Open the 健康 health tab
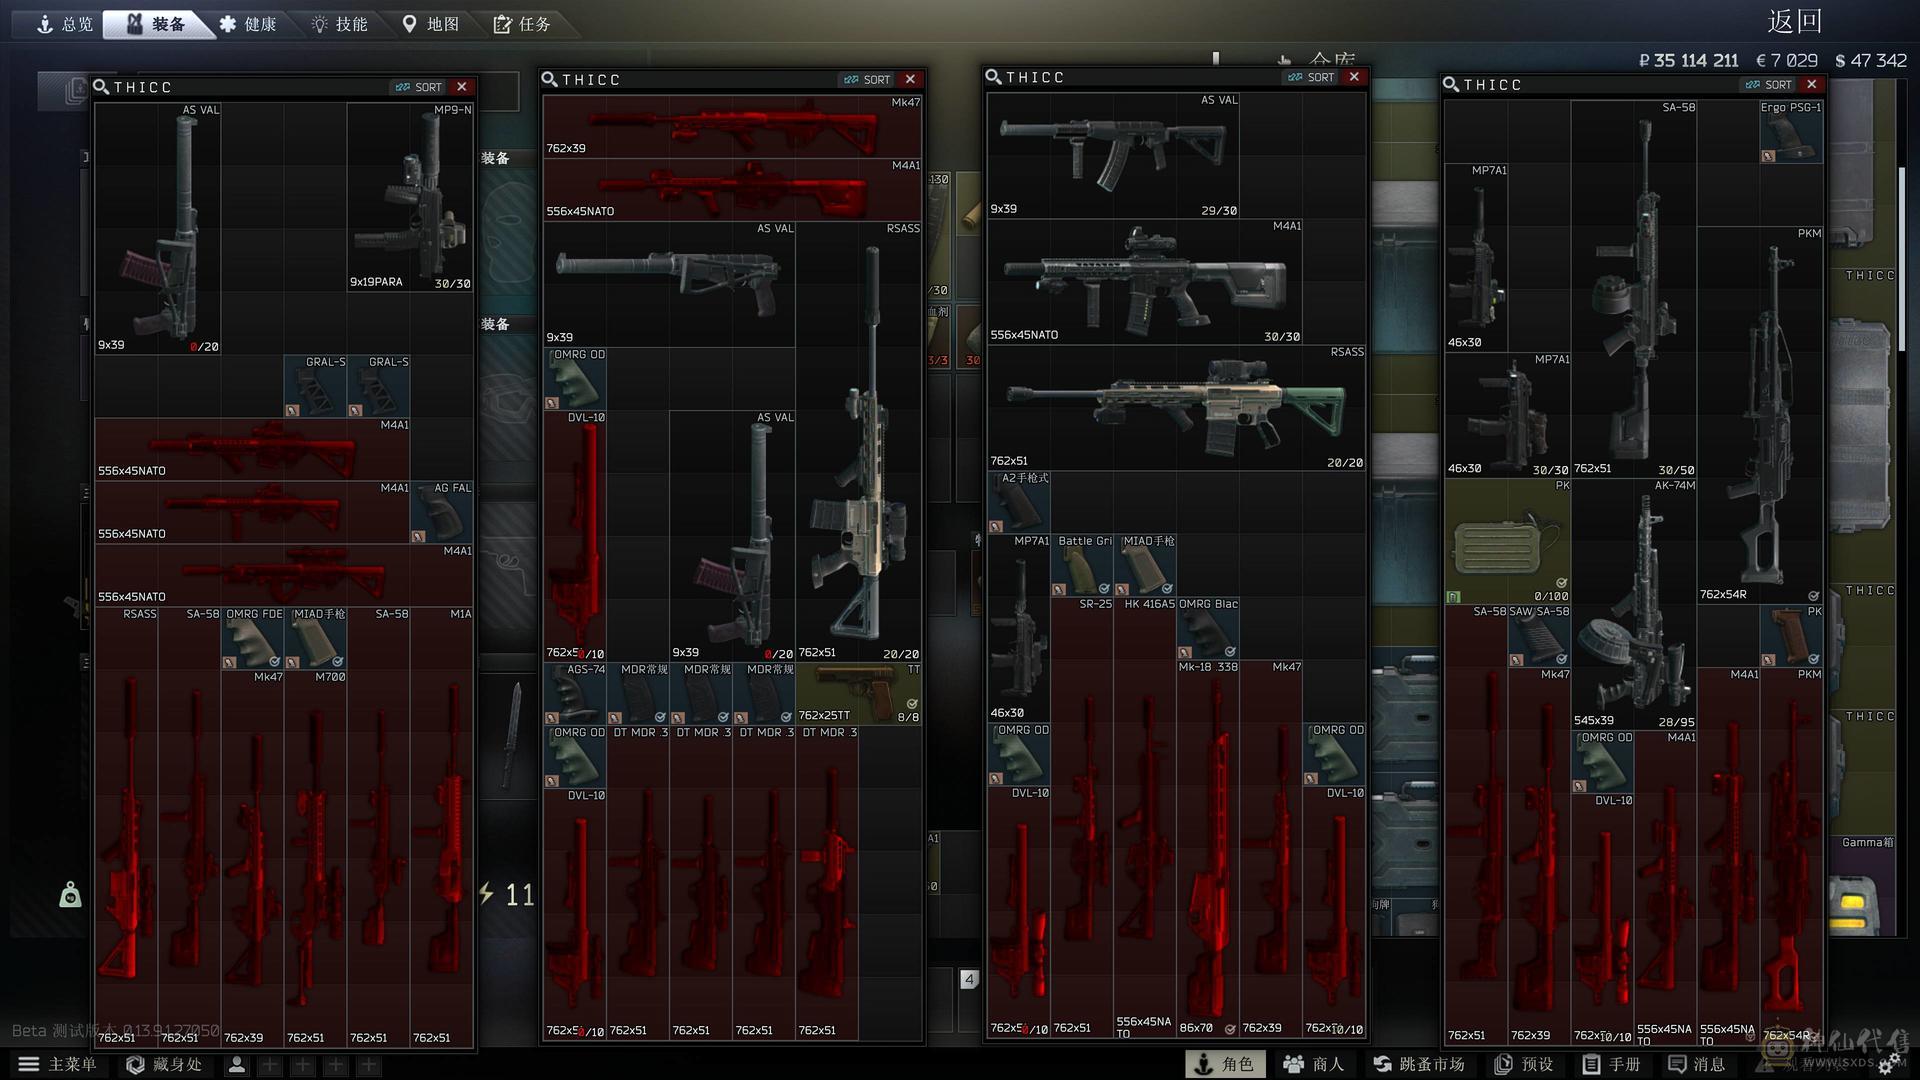The height and width of the screenshot is (1080, 1920). pos(248,24)
